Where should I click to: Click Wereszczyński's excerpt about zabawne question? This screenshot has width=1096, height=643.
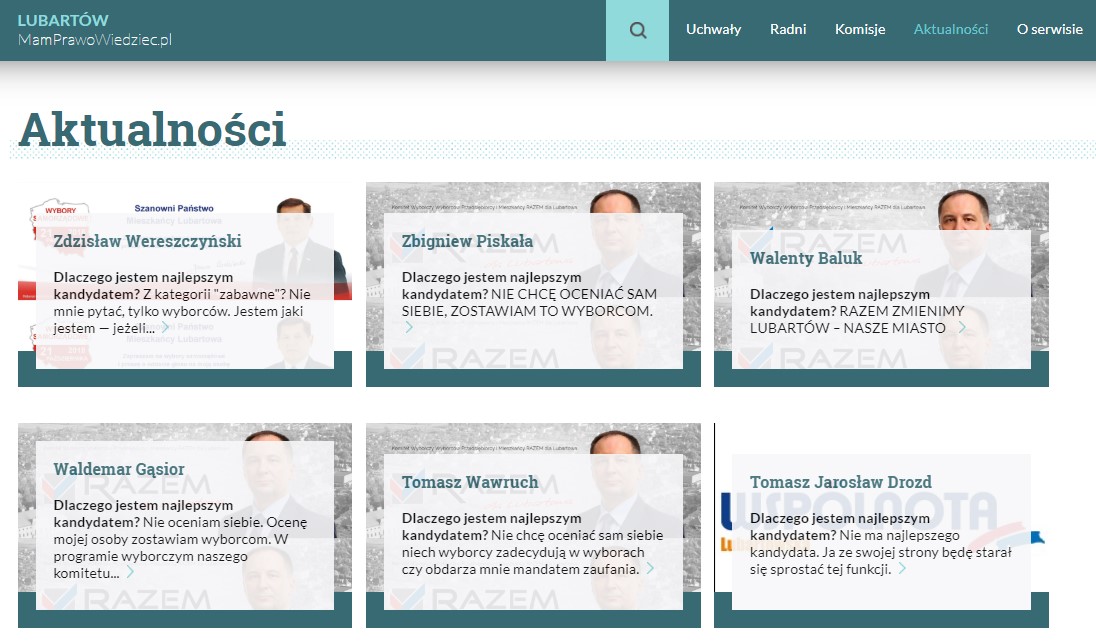click(x=182, y=303)
